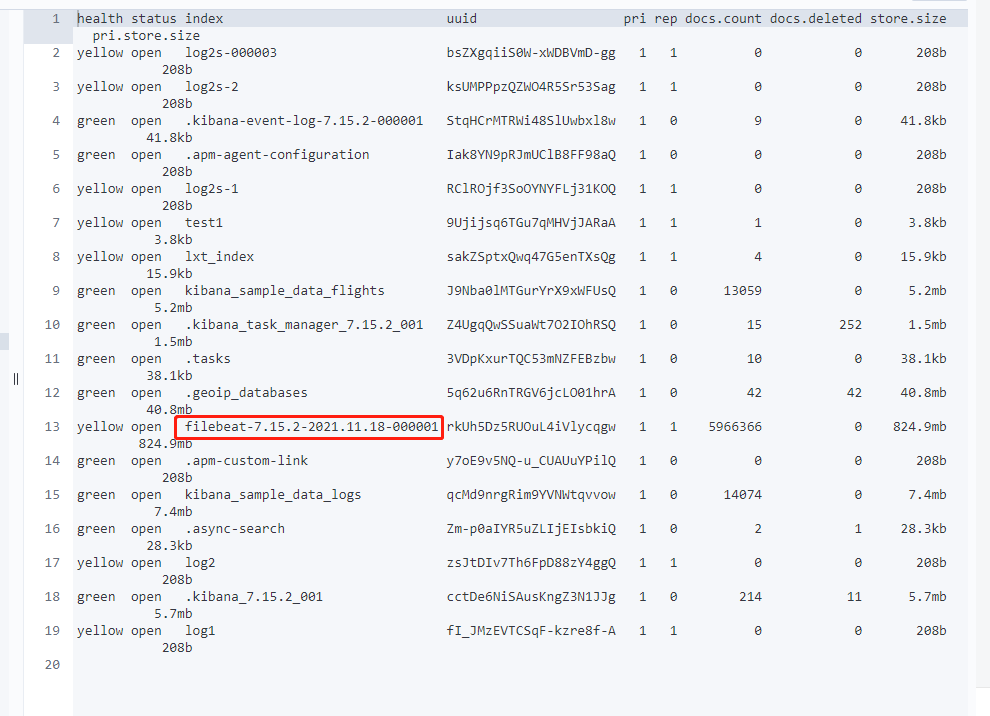Click uuid ksUMPPpzQZWO4R5Sr53Sag

pos(531,87)
